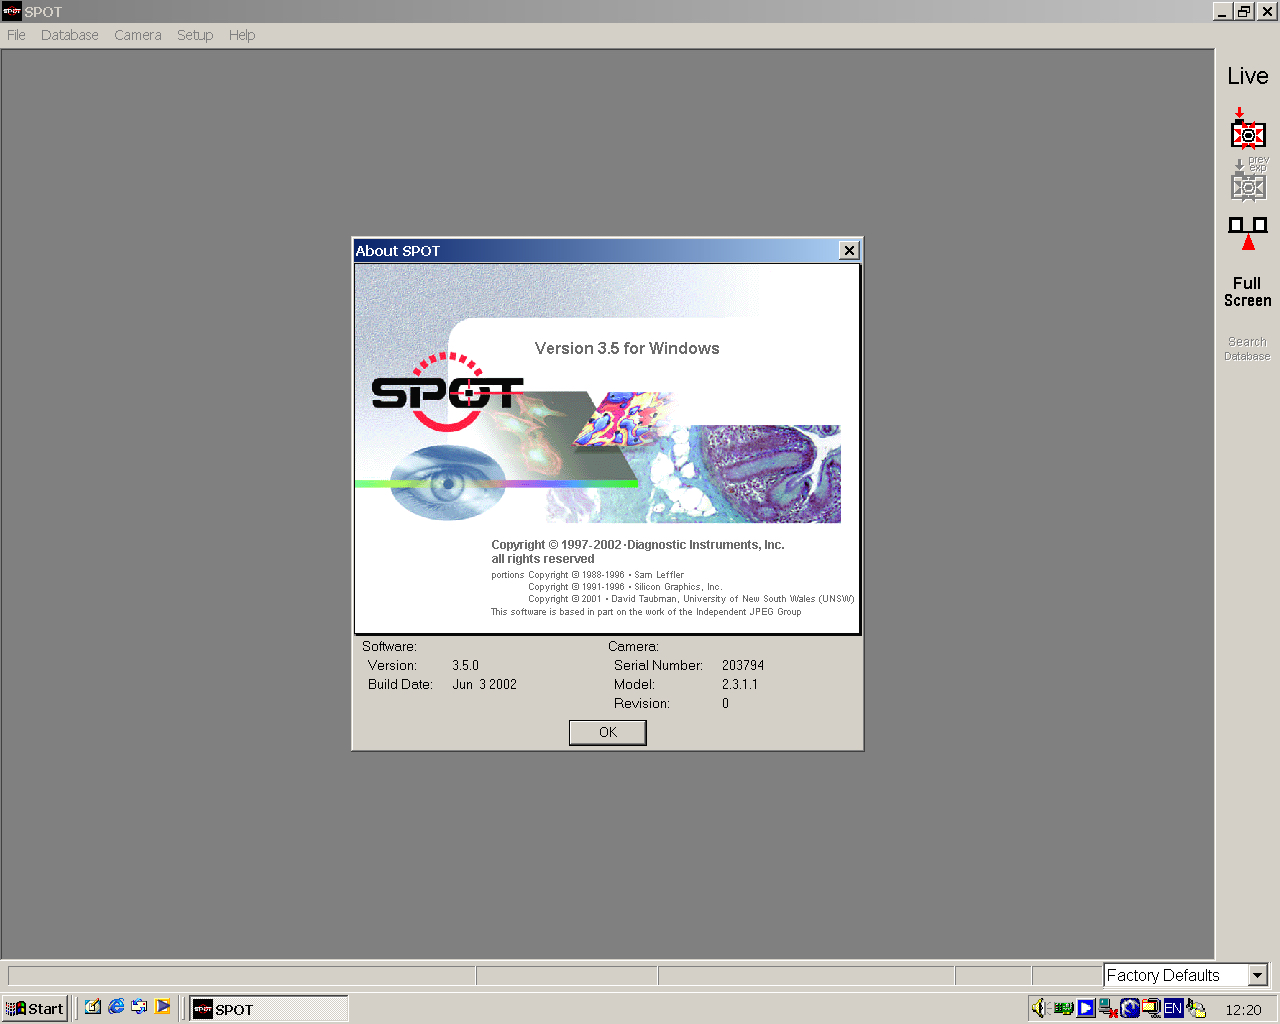Switch to Full Screen mode
This screenshot has height=1024, width=1280.
(x=1248, y=292)
